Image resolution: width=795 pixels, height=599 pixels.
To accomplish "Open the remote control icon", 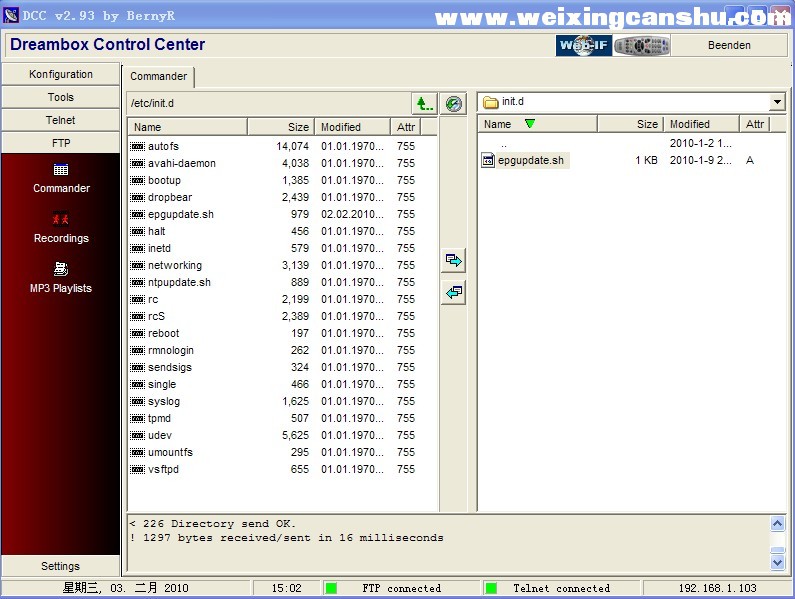I will click(642, 45).
